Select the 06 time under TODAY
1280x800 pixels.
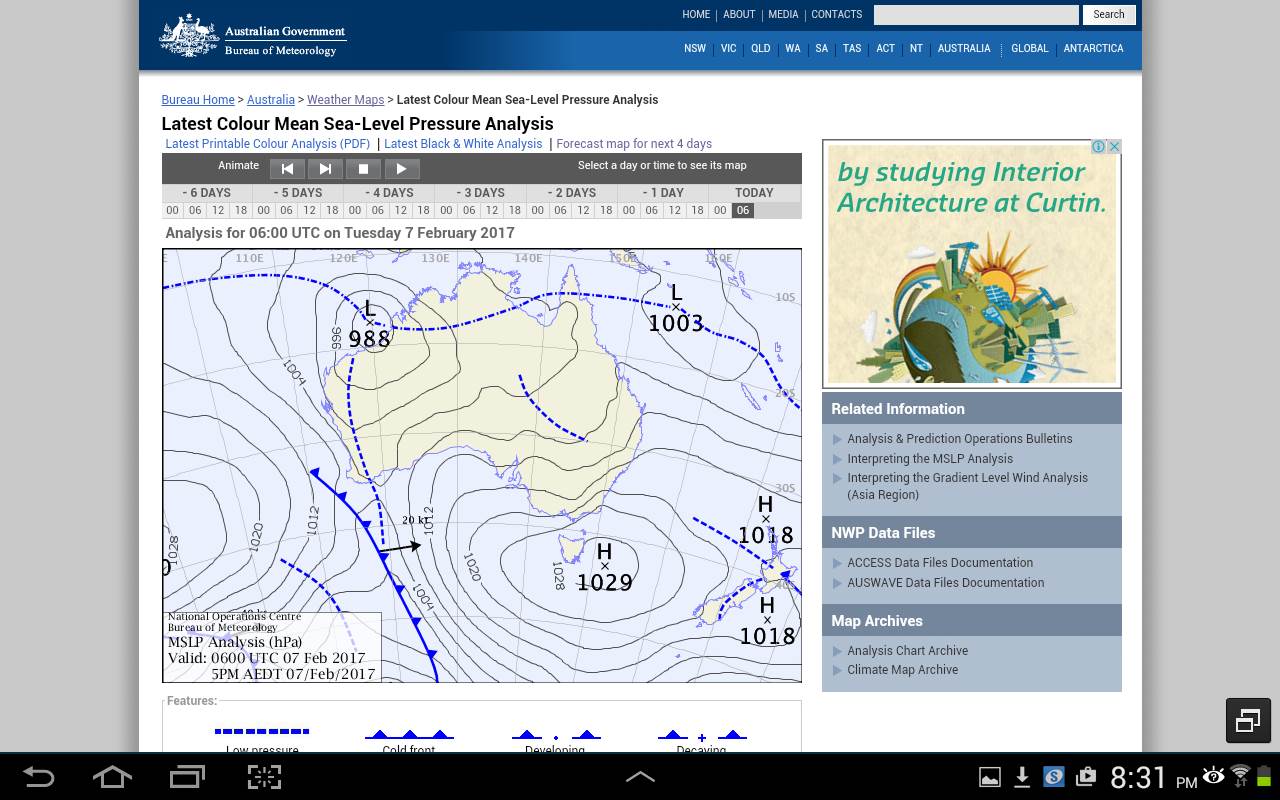pyautogui.click(x=742, y=211)
